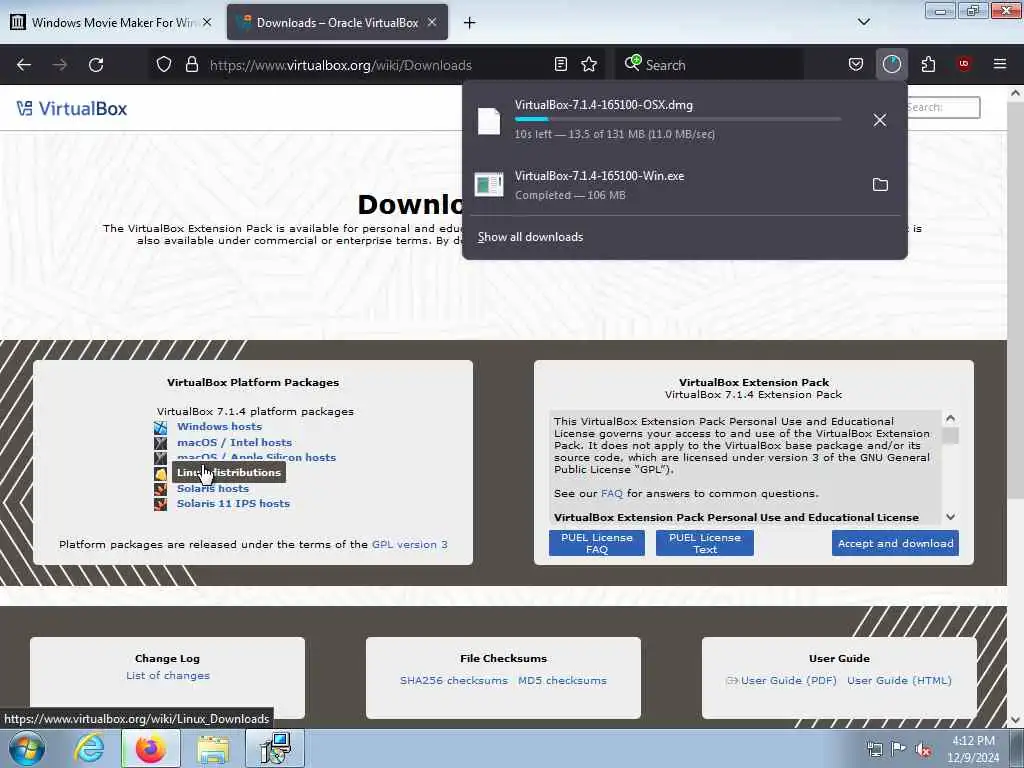Click the Firefox taskbar icon
Viewport: 1024px width, 768px height.
151,748
